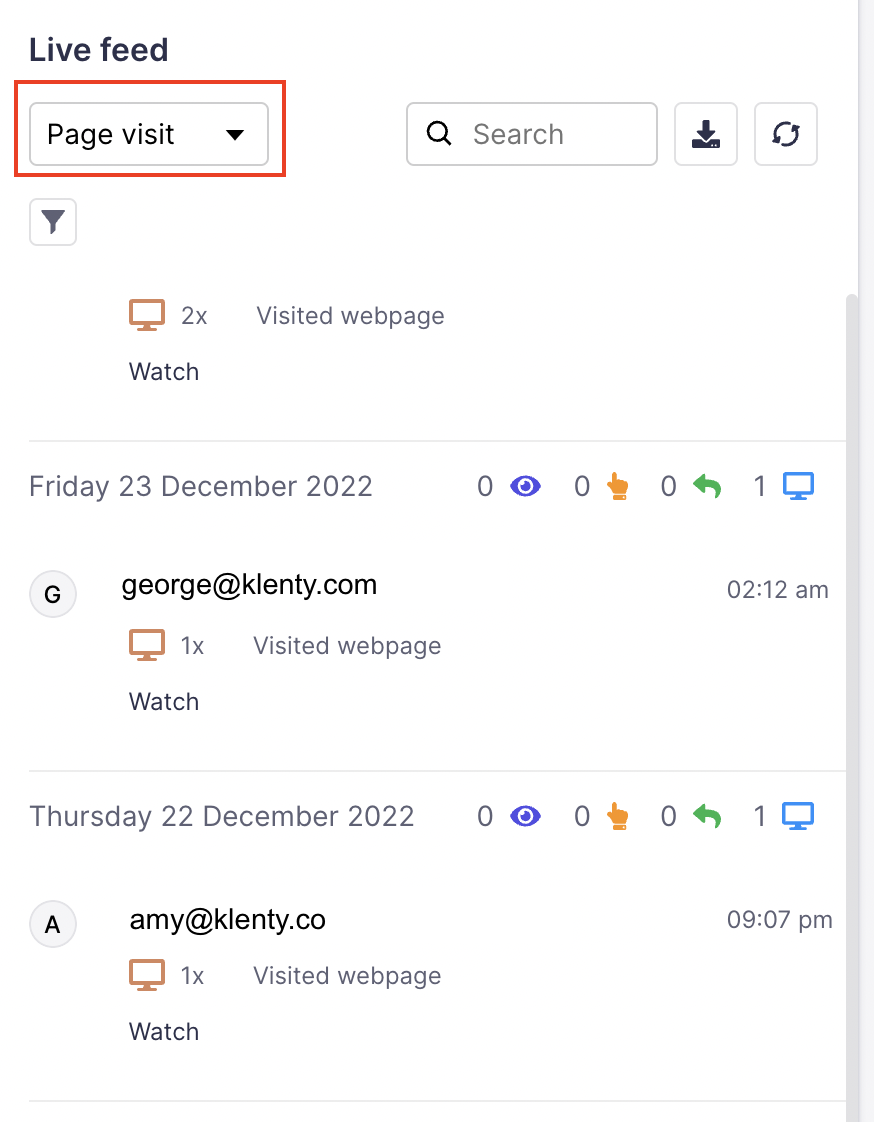This screenshot has height=1122, width=874.
Task: Click Watch under george@klenty.com
Action: tap(164, 702)
